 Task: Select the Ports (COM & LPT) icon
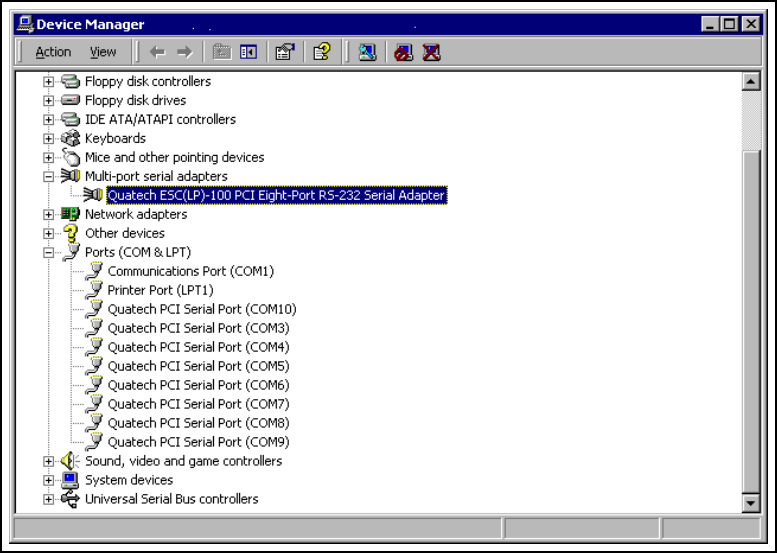click(70, 252)
